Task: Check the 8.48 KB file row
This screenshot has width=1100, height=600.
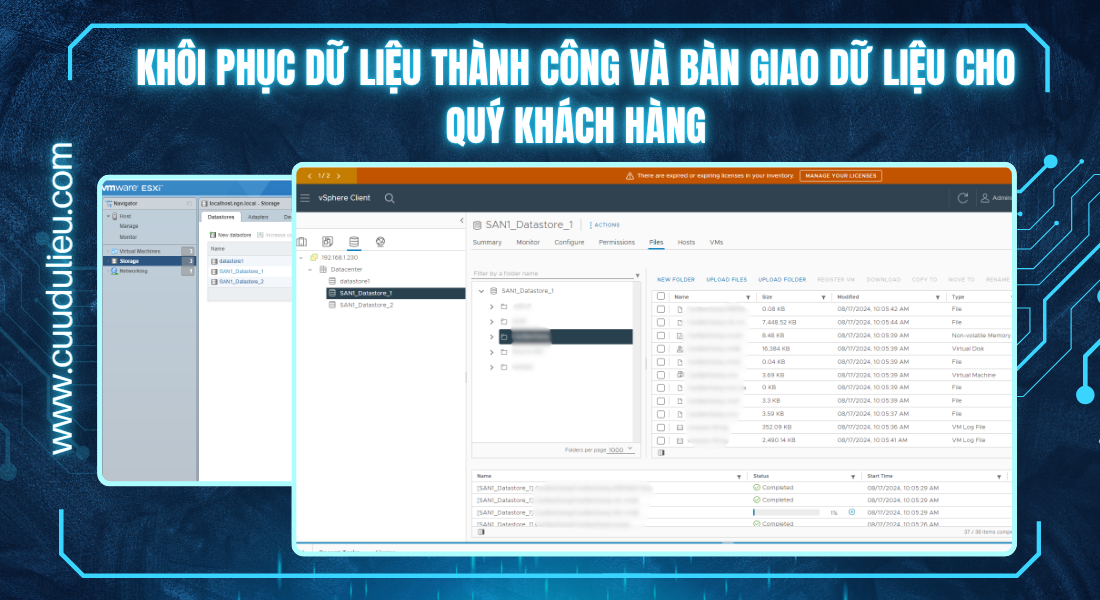Action: point(661,335)
